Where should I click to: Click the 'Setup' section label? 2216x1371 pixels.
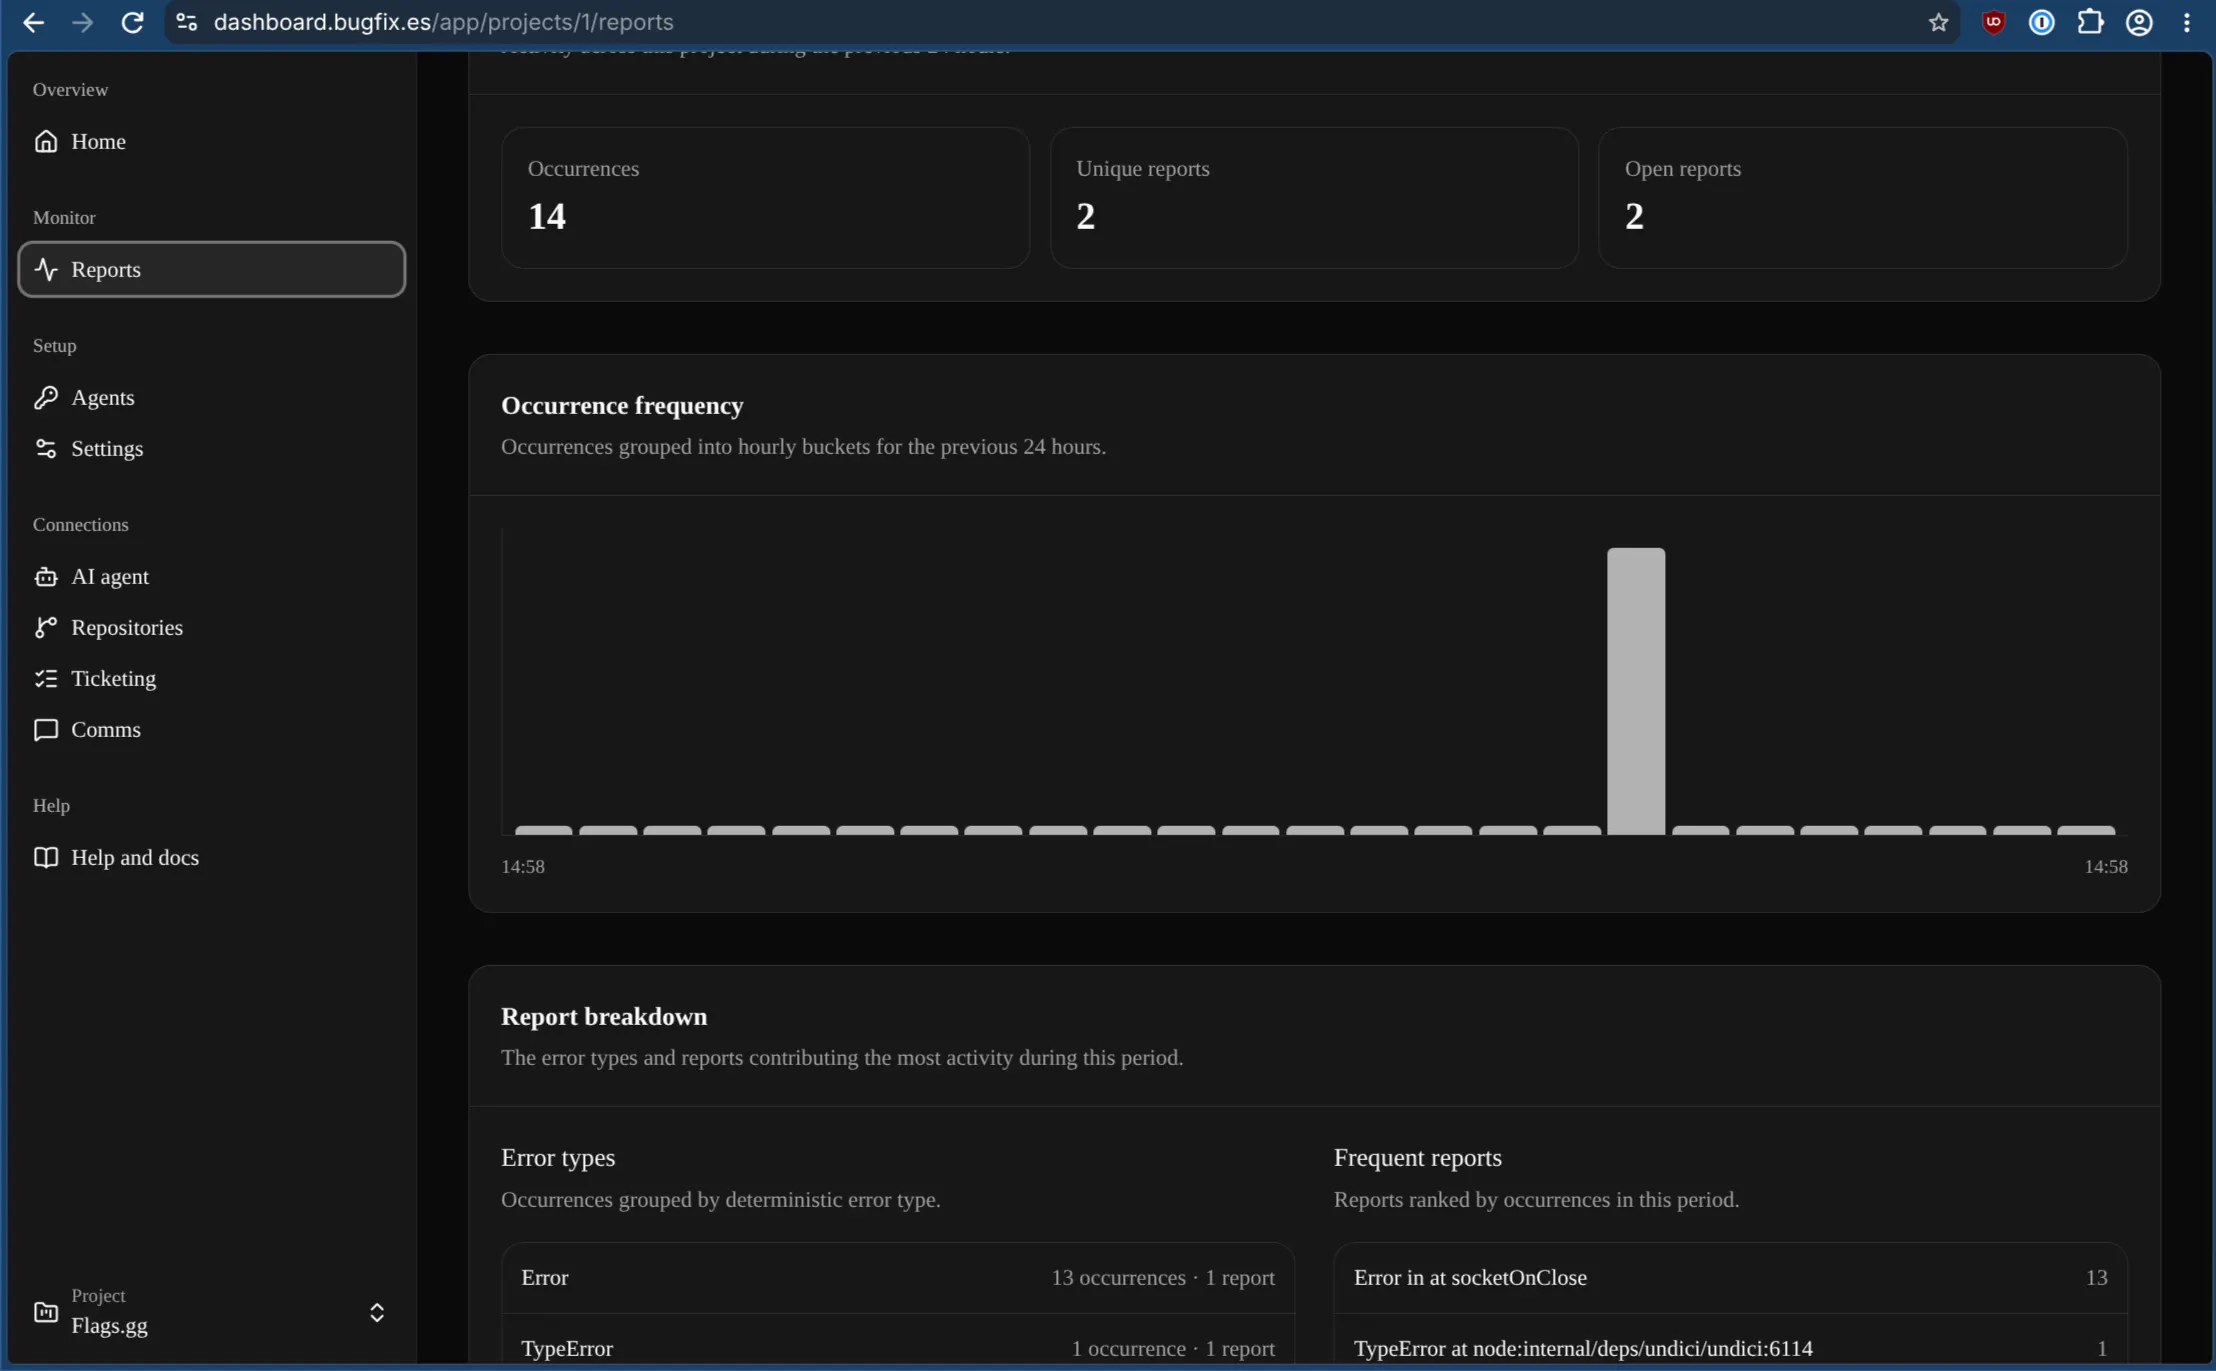tap(54, 345)
